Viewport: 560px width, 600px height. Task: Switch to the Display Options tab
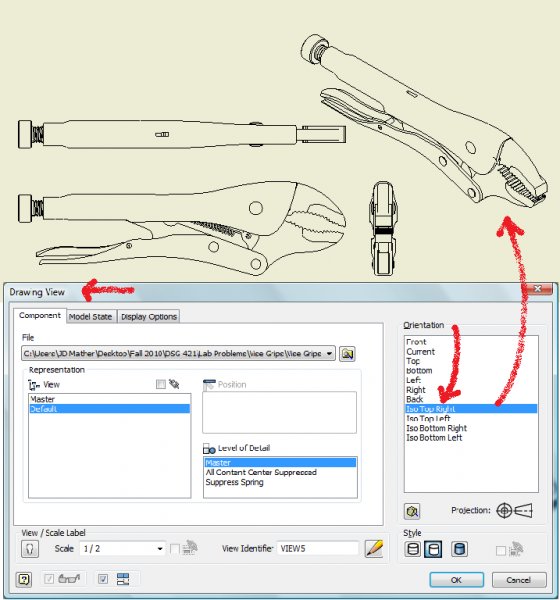point(149,317)
